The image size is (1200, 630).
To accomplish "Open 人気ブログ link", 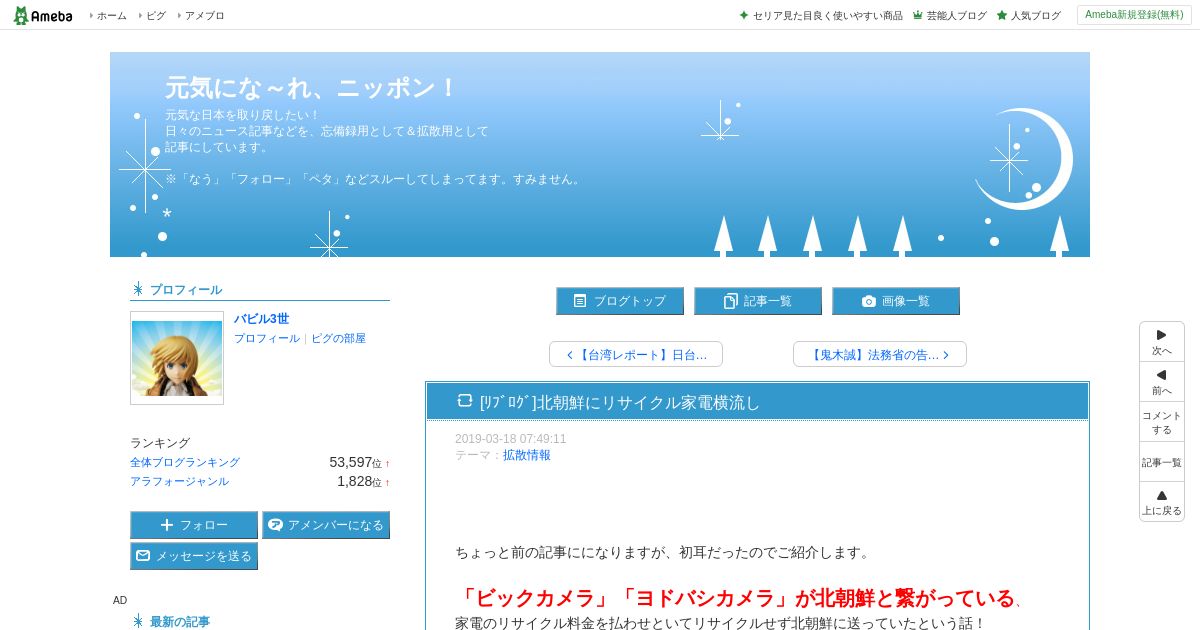I will coord(1035,16).
